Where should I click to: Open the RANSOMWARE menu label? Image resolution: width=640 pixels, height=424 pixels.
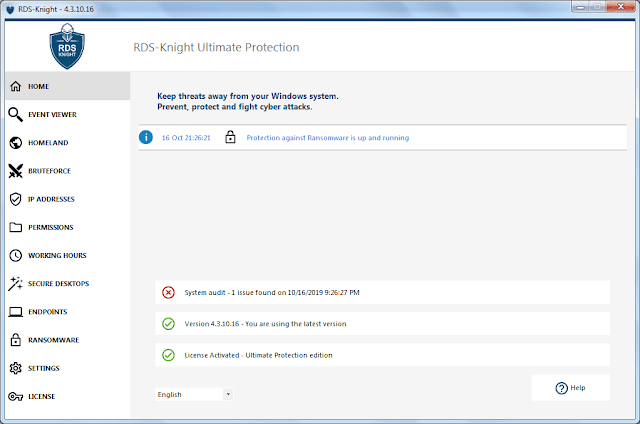tap(53, 340)
